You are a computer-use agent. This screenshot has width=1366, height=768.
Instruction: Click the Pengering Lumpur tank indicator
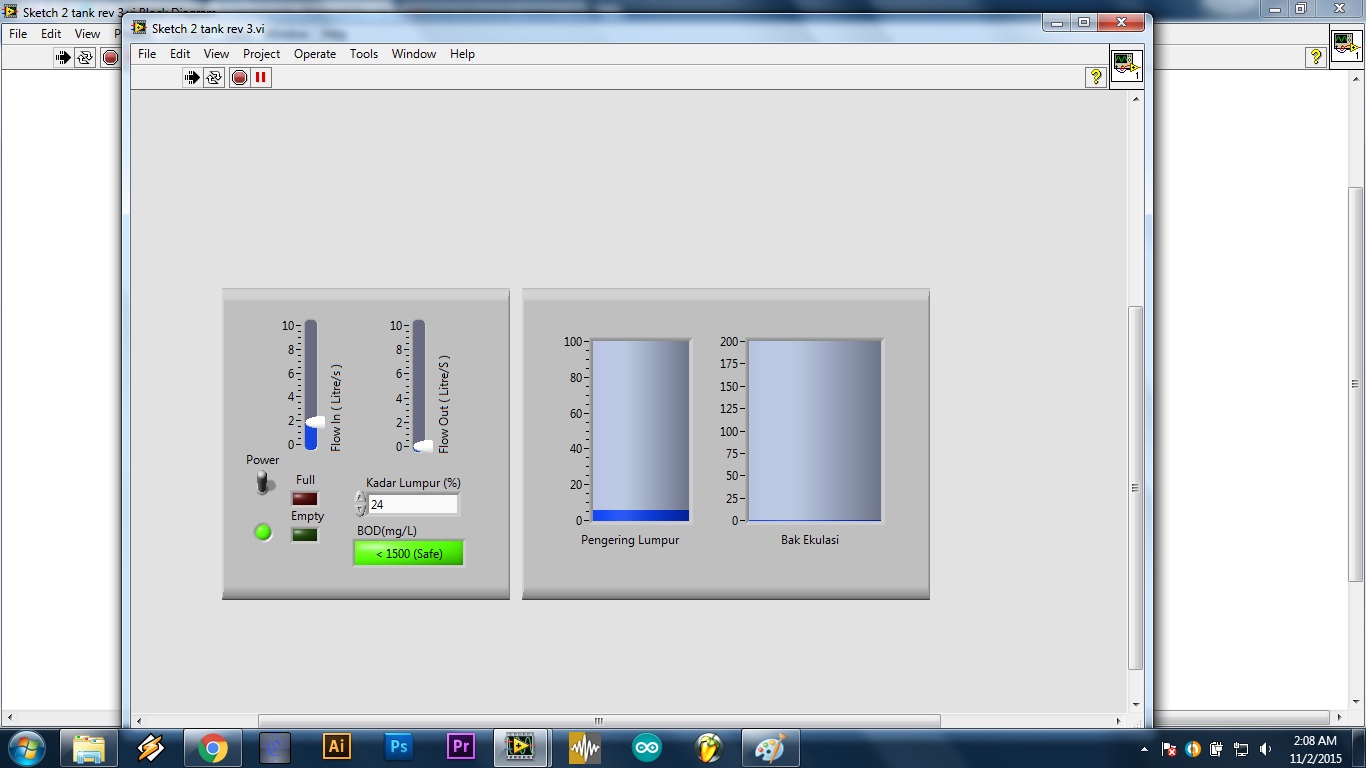pyautogui.click(x=640, y=431)
